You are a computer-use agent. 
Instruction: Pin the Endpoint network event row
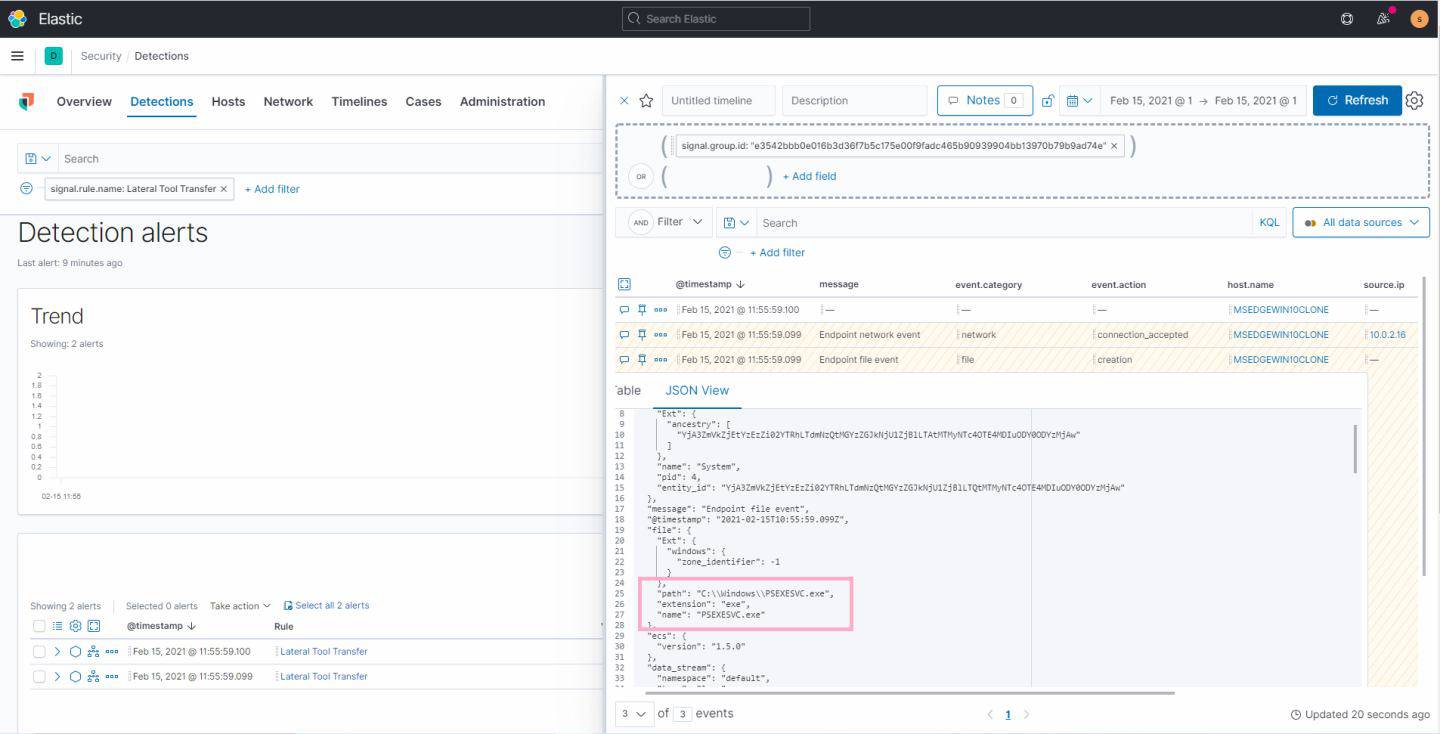(x=642, y=335)
